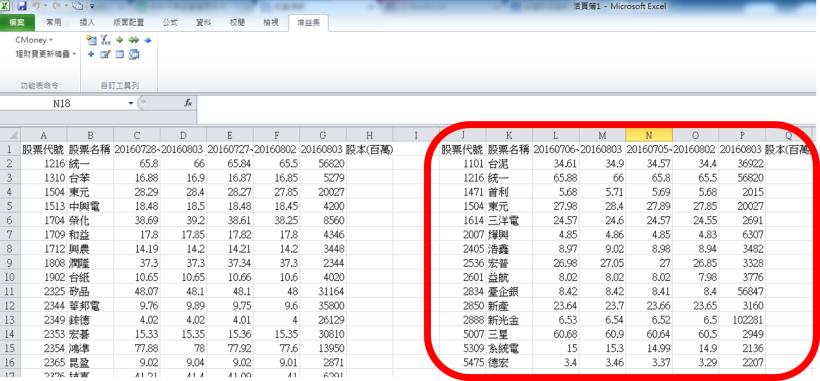Click cell containing 系統電

tap(509, 347)
